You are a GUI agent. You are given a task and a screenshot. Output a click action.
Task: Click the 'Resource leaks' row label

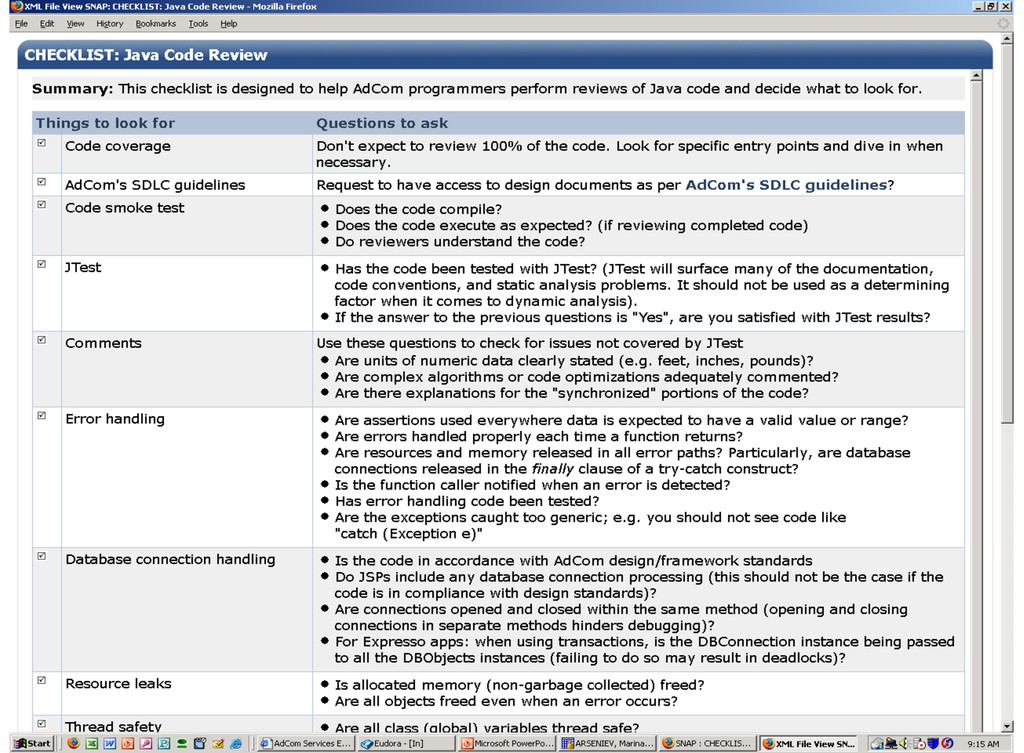click(x=118, y=683)
